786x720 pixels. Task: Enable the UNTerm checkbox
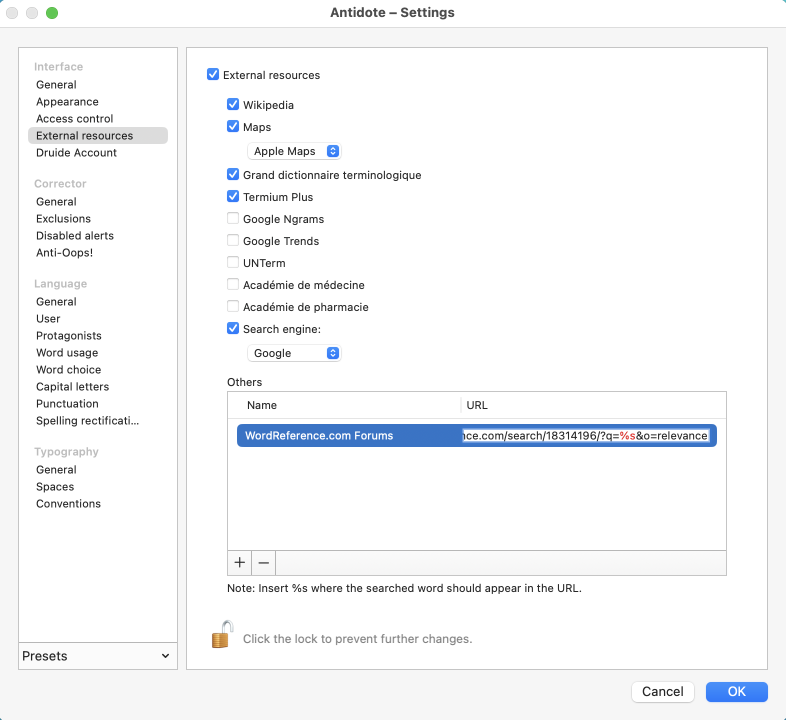tap(233, 263)
